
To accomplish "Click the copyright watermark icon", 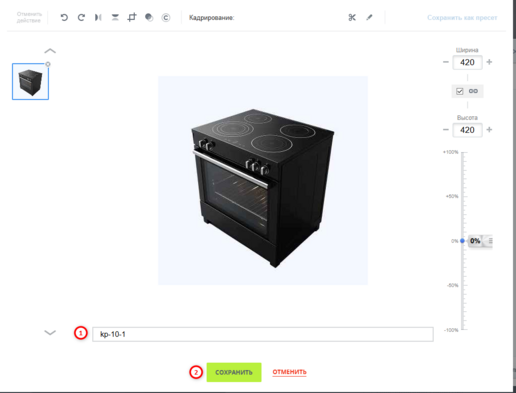I will tap(166, 17).
